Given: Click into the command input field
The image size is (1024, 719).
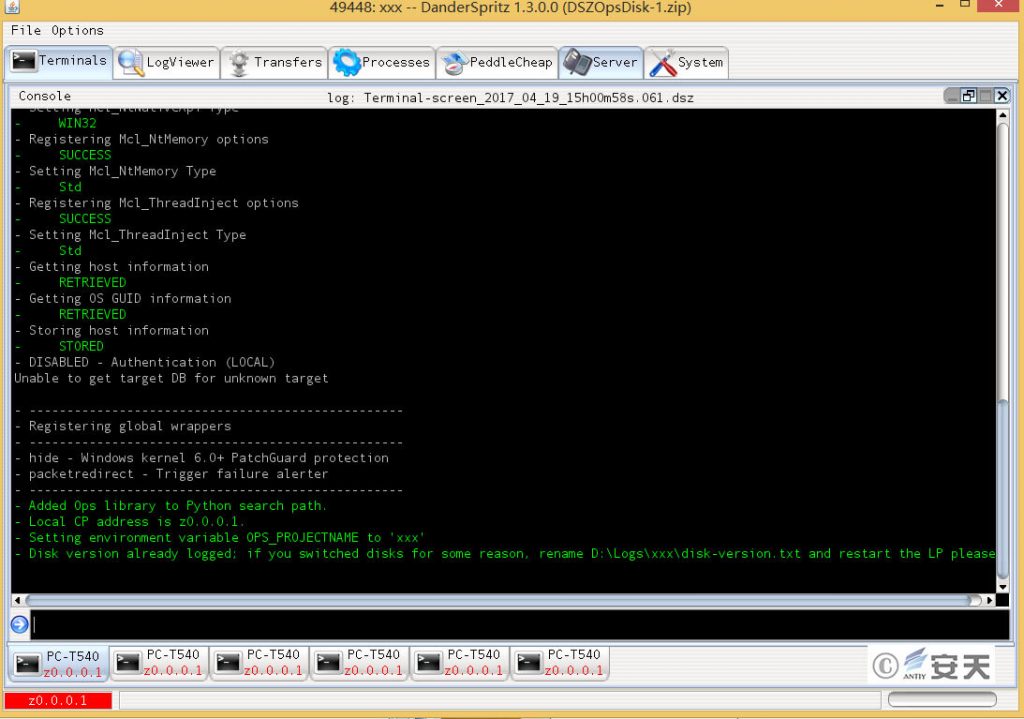Looking at the screenshot, I should click(500, 624).
